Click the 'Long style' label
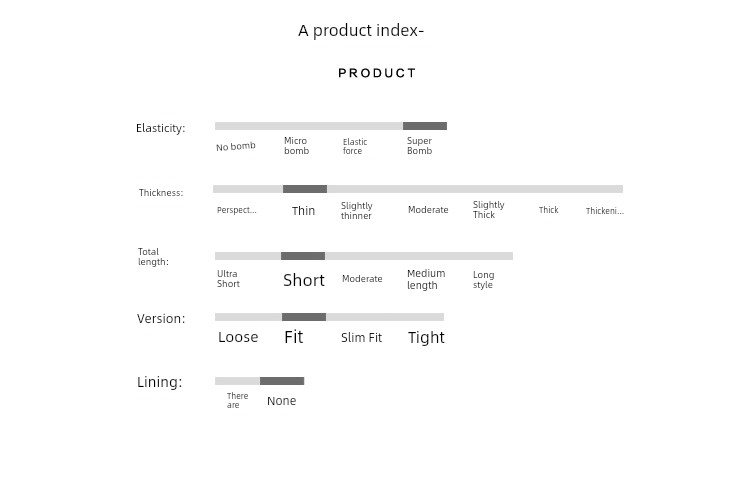This screenshot has width=750, height=484. [x=484, y=279]
